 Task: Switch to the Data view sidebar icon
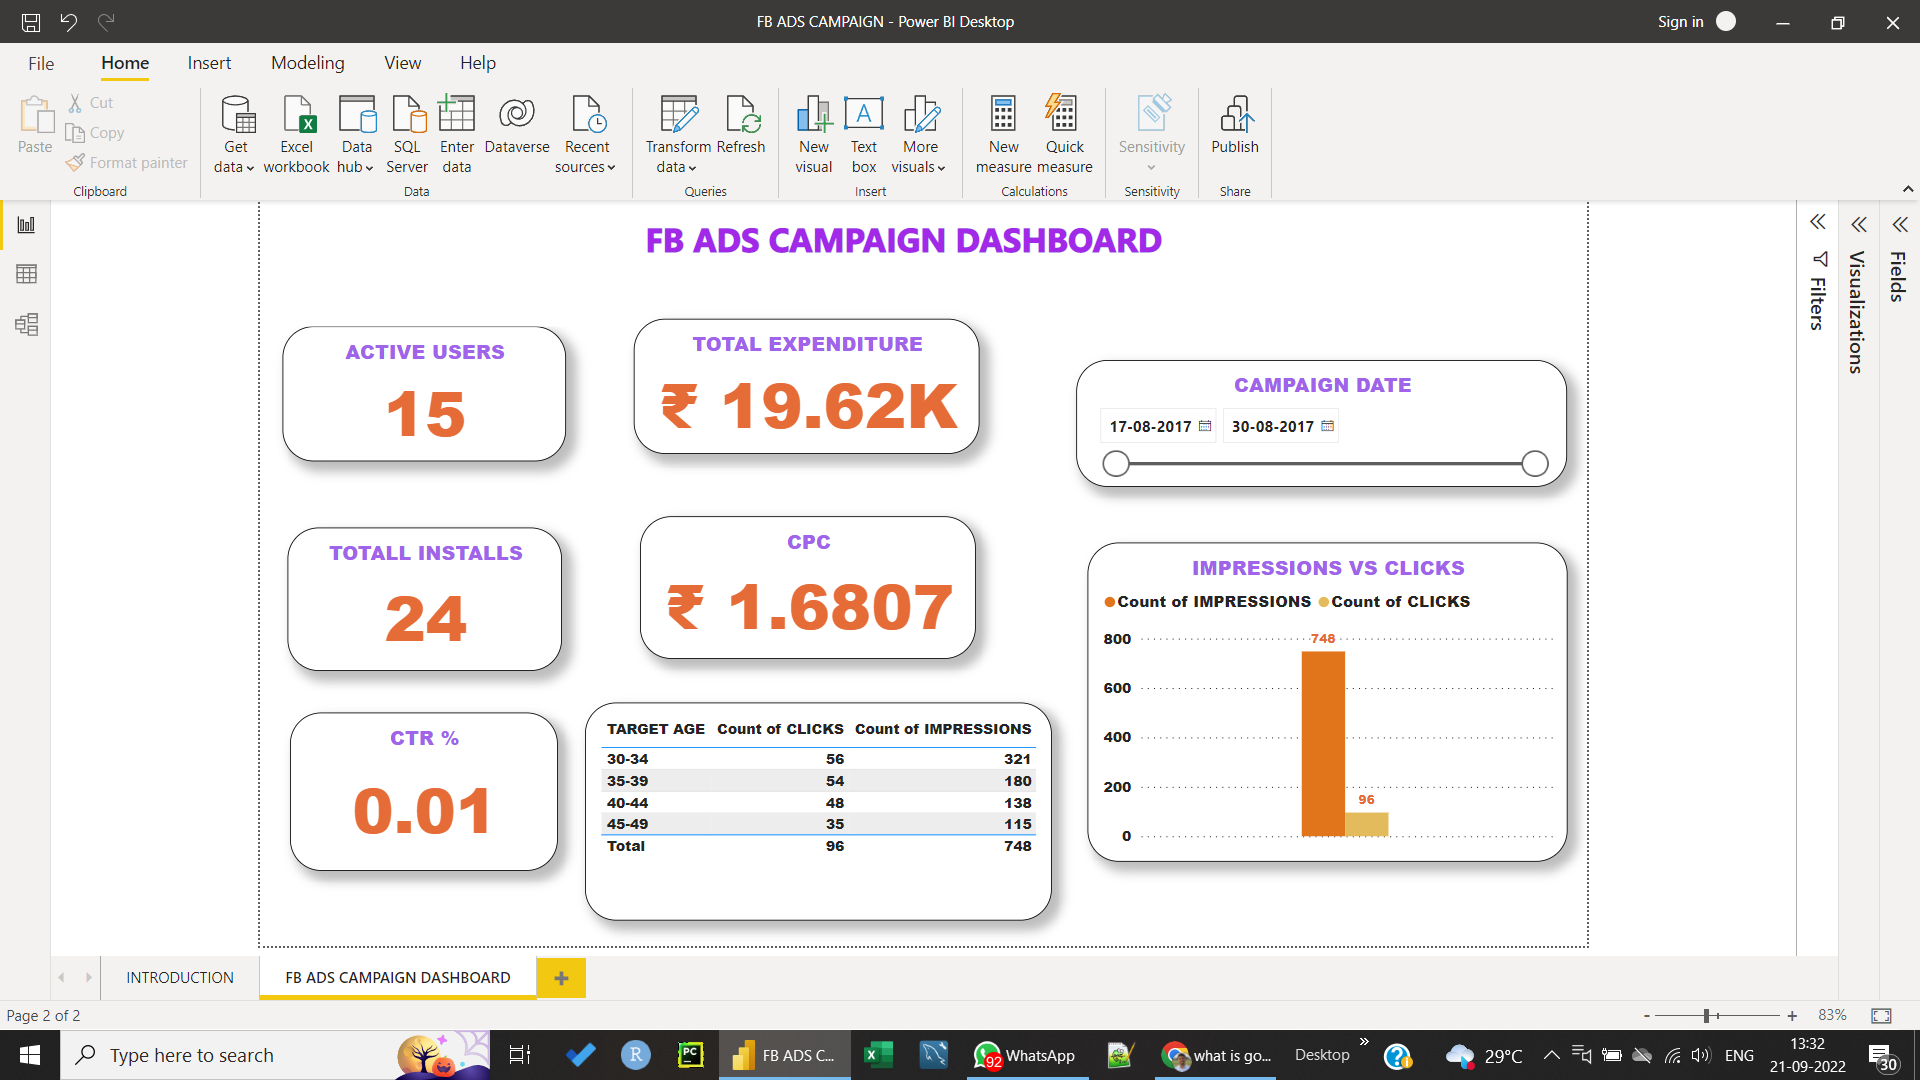(27, 274)
